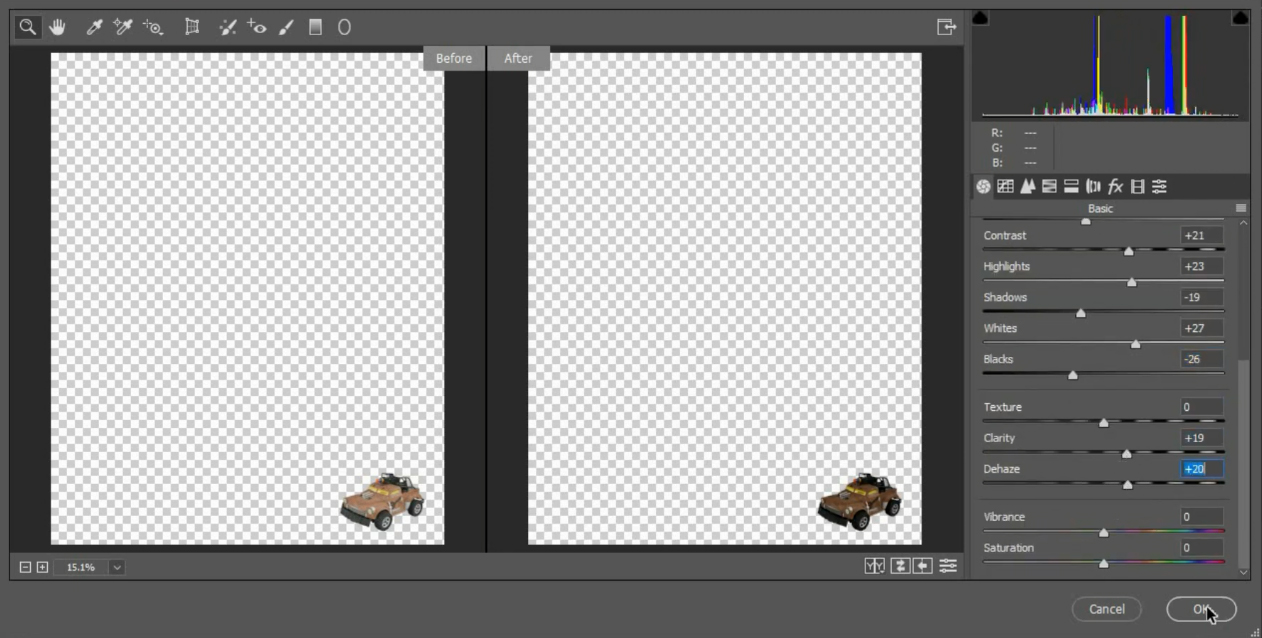Open the zoom level dropdown
This screenshot has height=638, width=1262.
coord(117,567)
